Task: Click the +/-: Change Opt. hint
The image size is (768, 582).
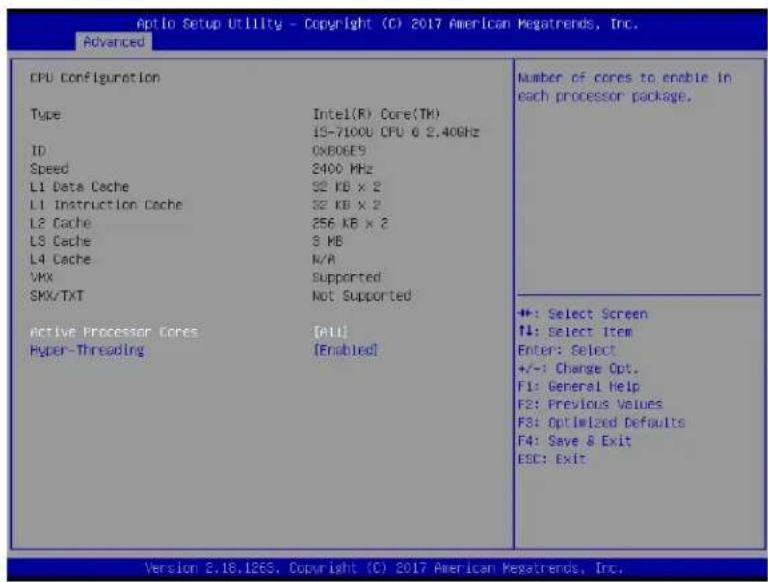Action: 578,368
